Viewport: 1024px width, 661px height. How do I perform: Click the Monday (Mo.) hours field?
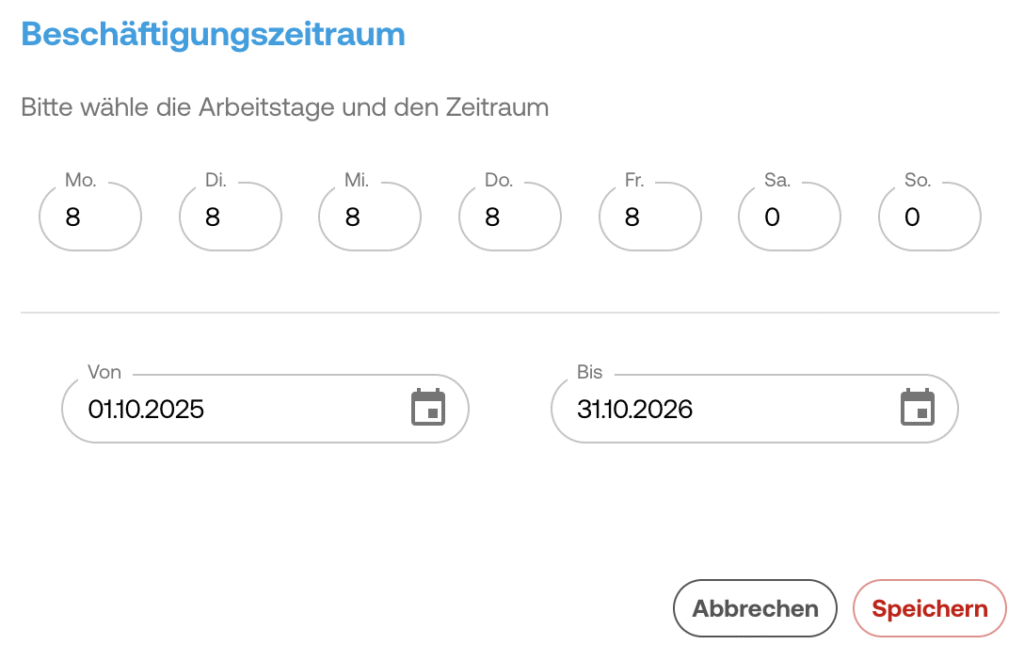click(90, 217)
